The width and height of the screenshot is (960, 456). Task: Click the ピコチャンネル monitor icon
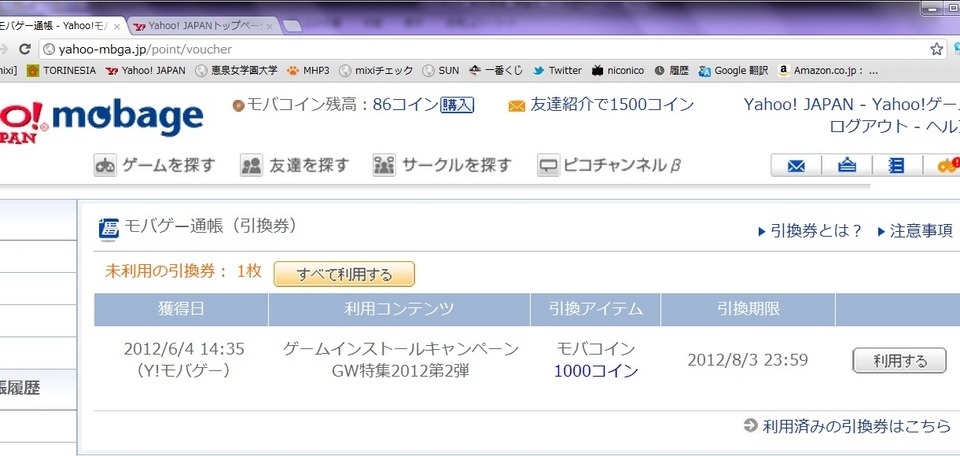(x=549, y=165)
